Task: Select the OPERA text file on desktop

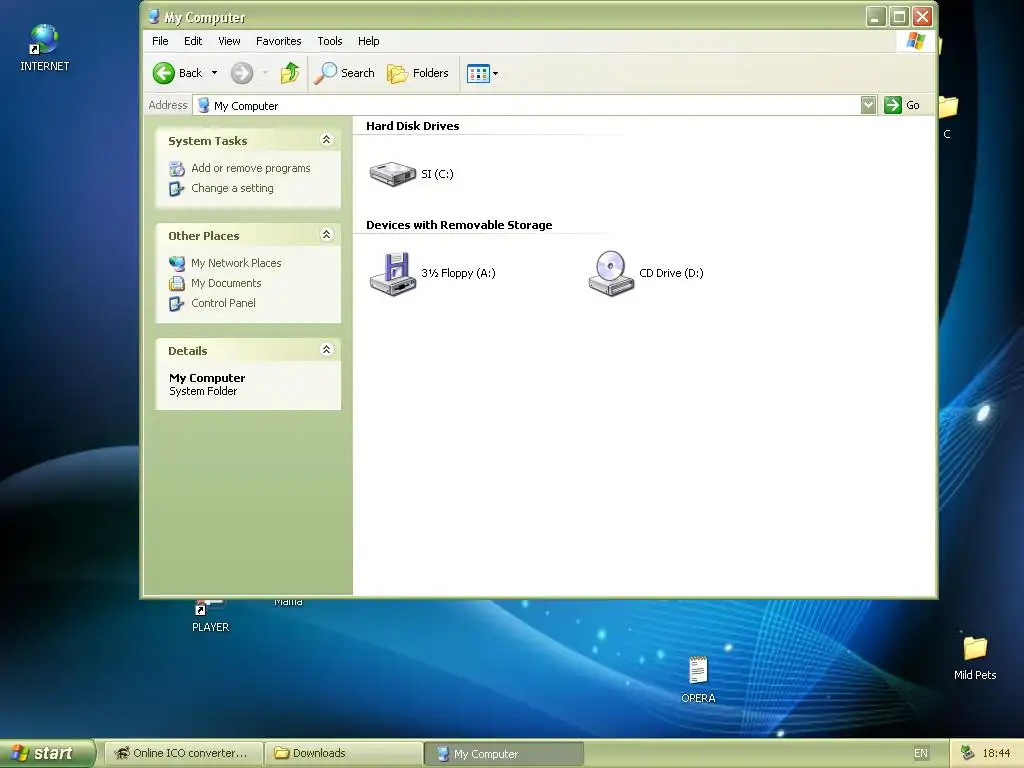Action: point(698,679)
